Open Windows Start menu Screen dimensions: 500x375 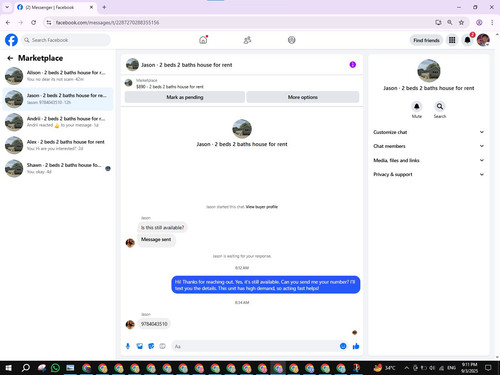coord(9,368)
